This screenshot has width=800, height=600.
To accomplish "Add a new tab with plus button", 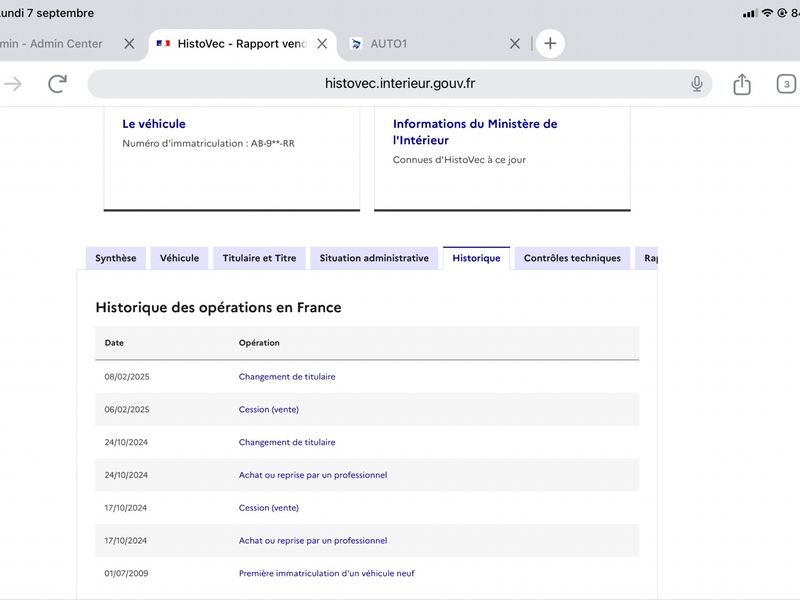I will click(x=550, y=43).
